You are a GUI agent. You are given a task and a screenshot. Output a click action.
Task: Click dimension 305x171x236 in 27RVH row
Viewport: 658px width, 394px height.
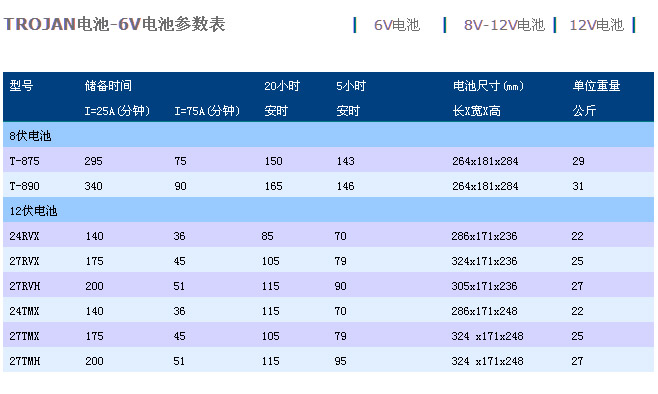[x=484, y=286]
